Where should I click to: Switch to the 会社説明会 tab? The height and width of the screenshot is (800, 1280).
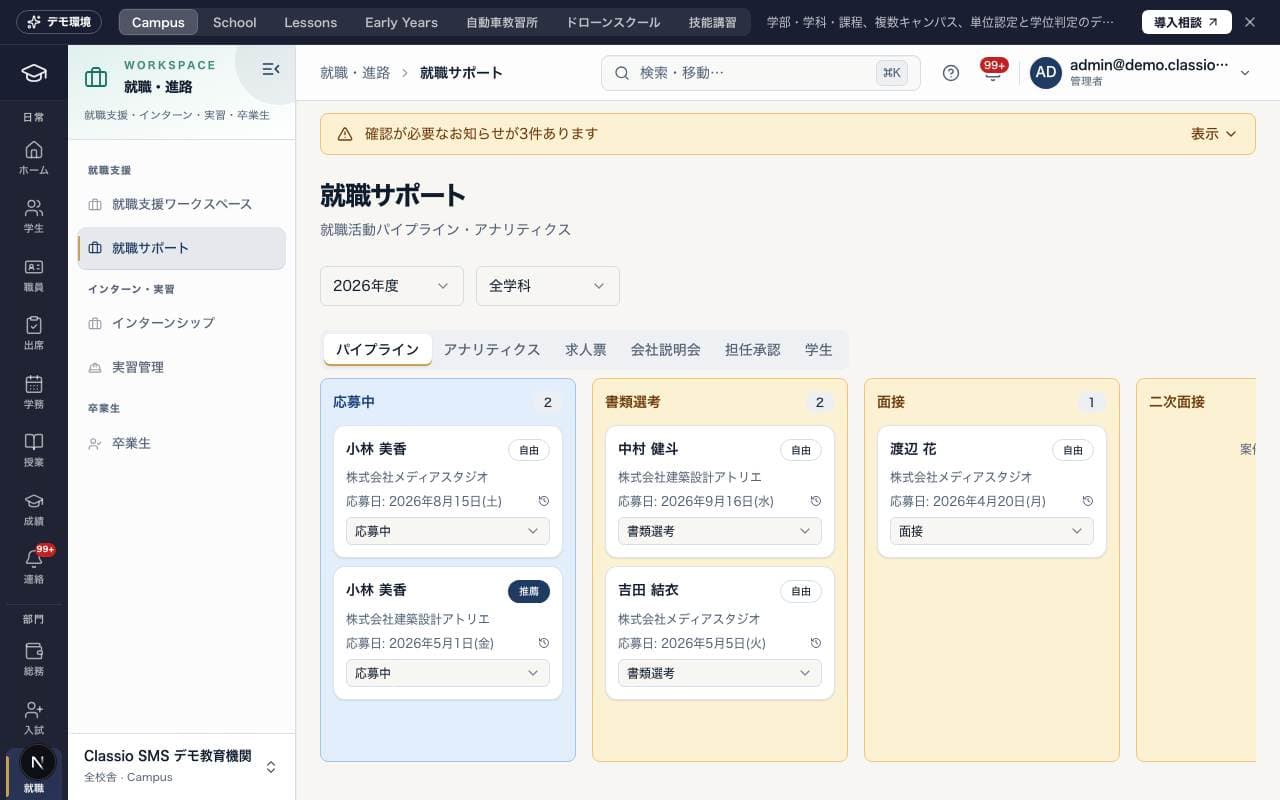click(x=666, y=350)
